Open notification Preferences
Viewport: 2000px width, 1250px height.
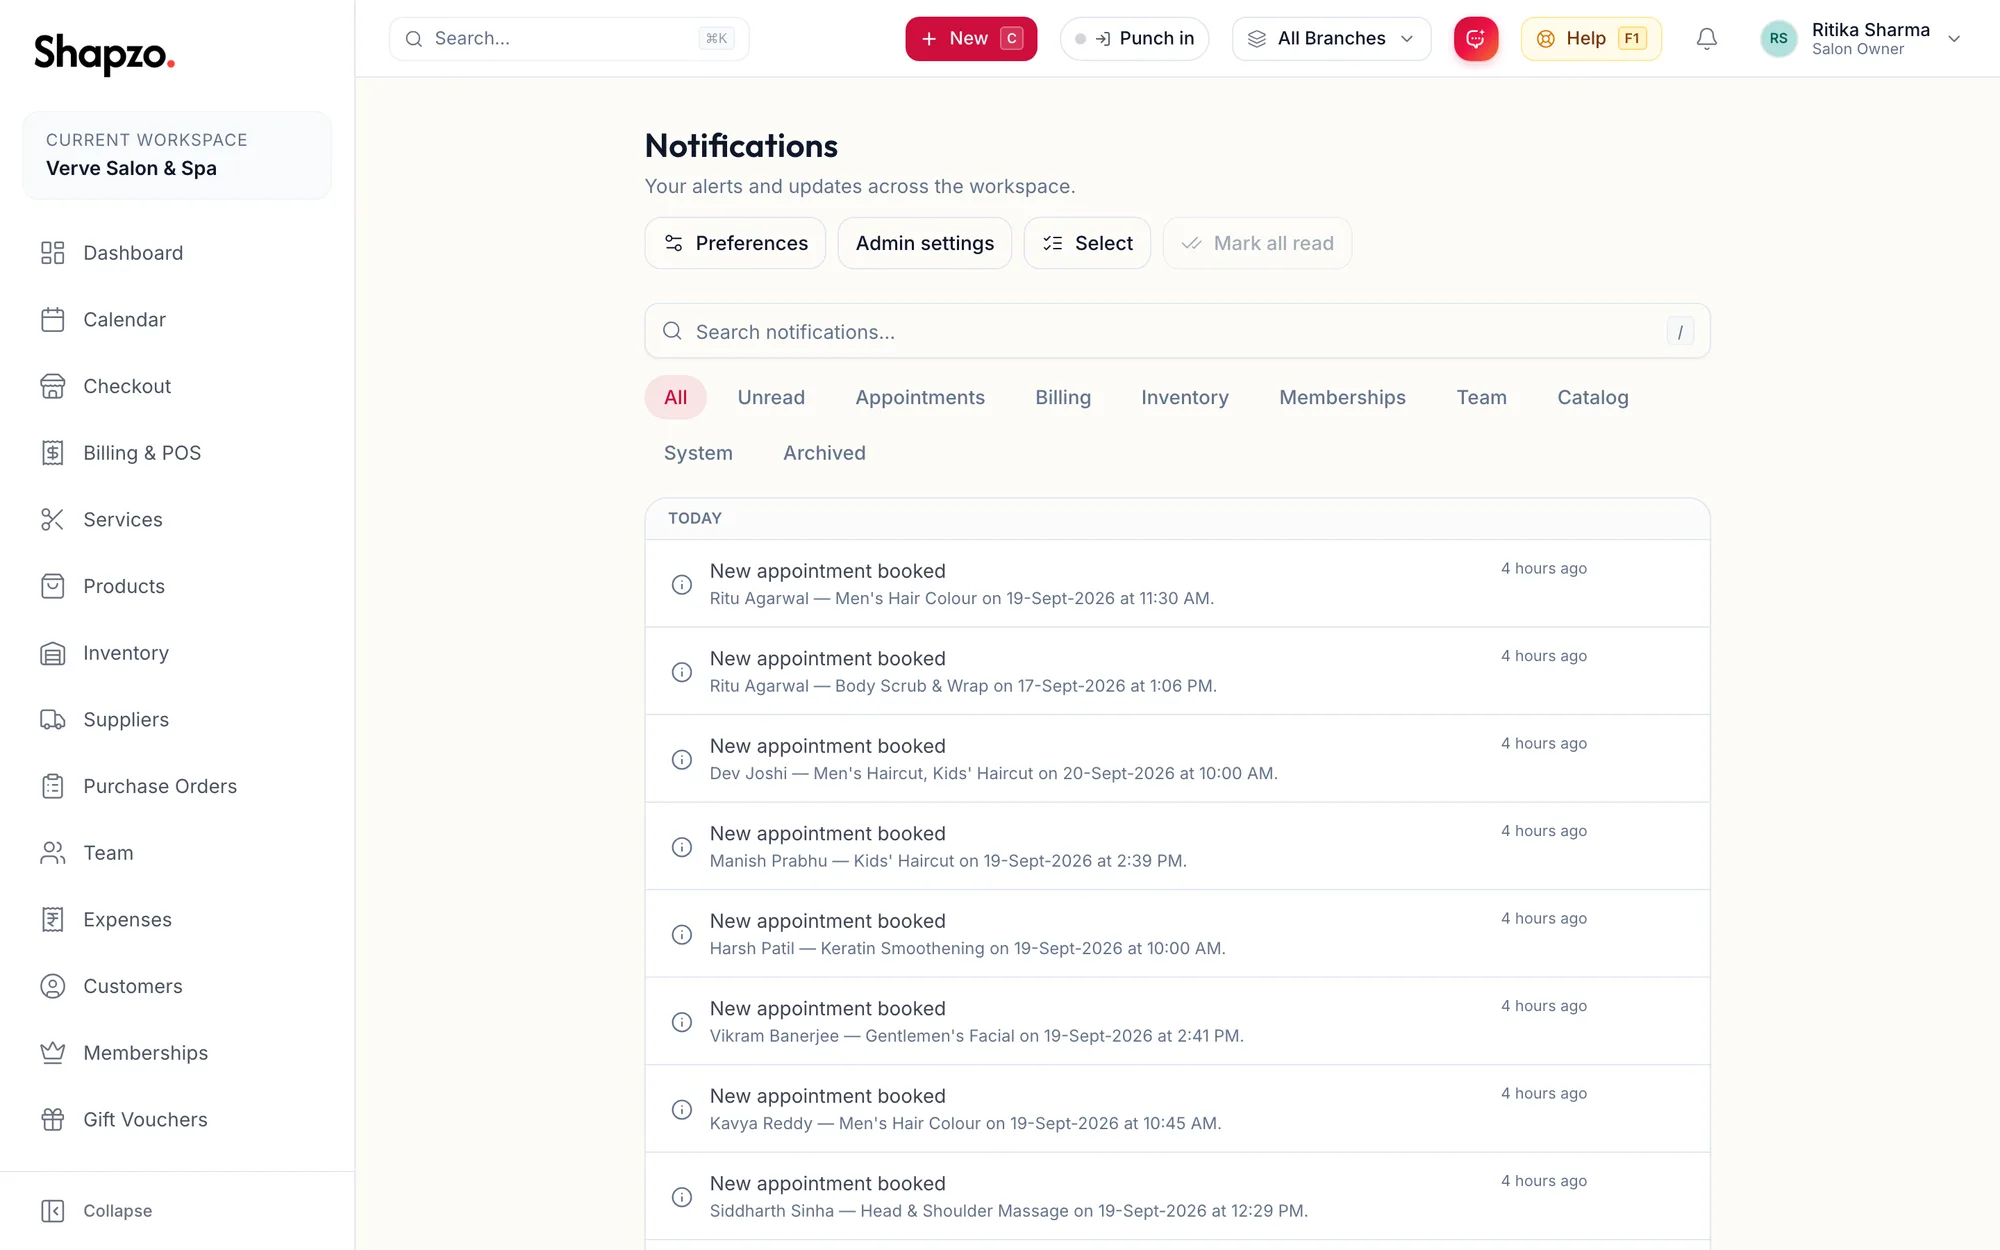(735, 243)
